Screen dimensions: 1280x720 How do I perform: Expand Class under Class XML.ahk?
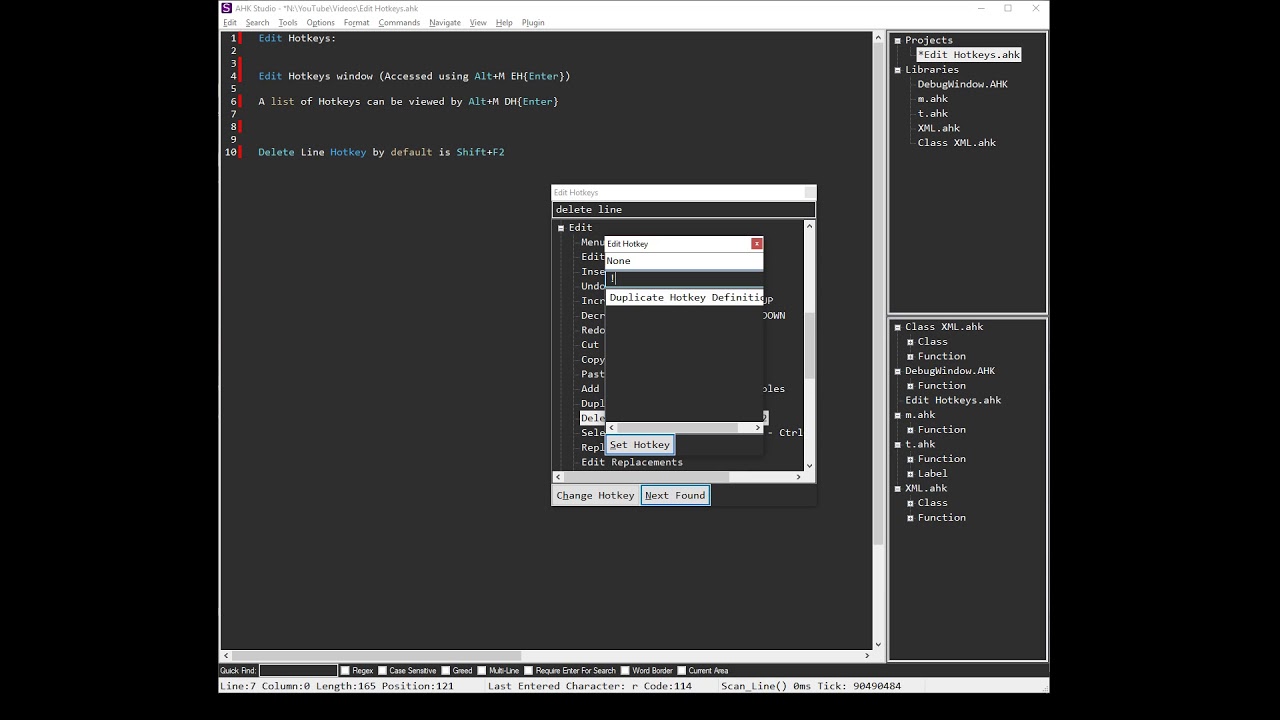[910, 342]
